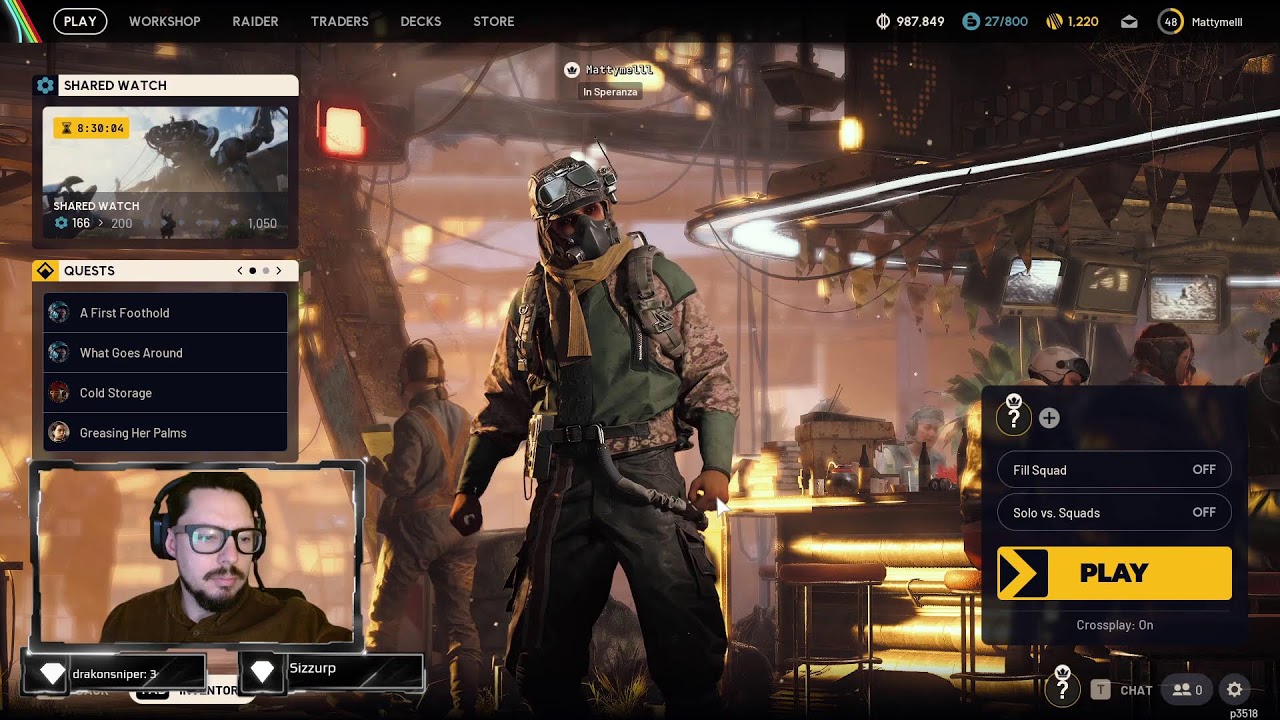Image resolution: width=1280 pixels, height=720 pixels.
Task: Open settings via the gear beside friends count
Action: coord(1235,690)
